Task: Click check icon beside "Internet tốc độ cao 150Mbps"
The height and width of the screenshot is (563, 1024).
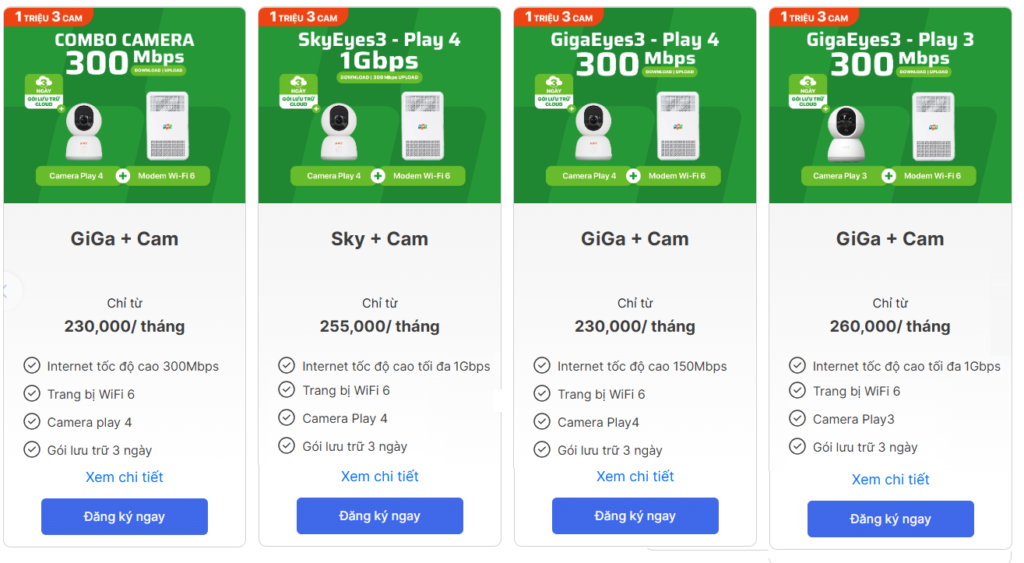Action: pyautogui.click(x=542, y=366)
